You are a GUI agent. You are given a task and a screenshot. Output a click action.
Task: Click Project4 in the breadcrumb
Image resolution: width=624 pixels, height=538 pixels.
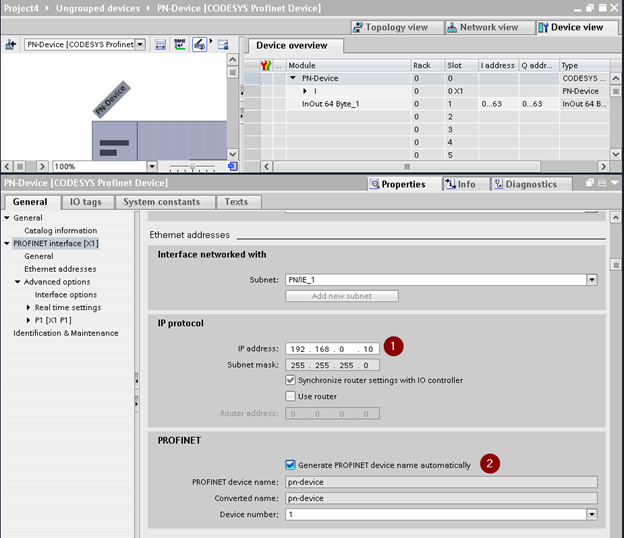[21, 8]
